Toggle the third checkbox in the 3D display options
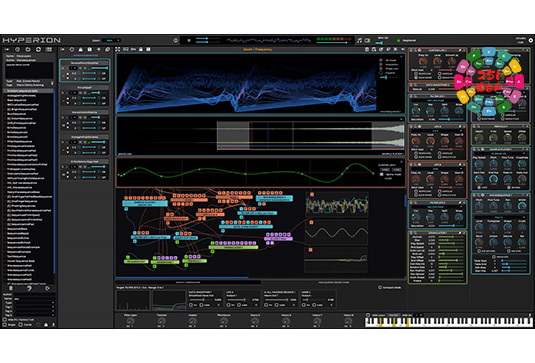Image resolution: width=535 pixels, height=363 pixels. pyautogui.click(x=381, y=69)
